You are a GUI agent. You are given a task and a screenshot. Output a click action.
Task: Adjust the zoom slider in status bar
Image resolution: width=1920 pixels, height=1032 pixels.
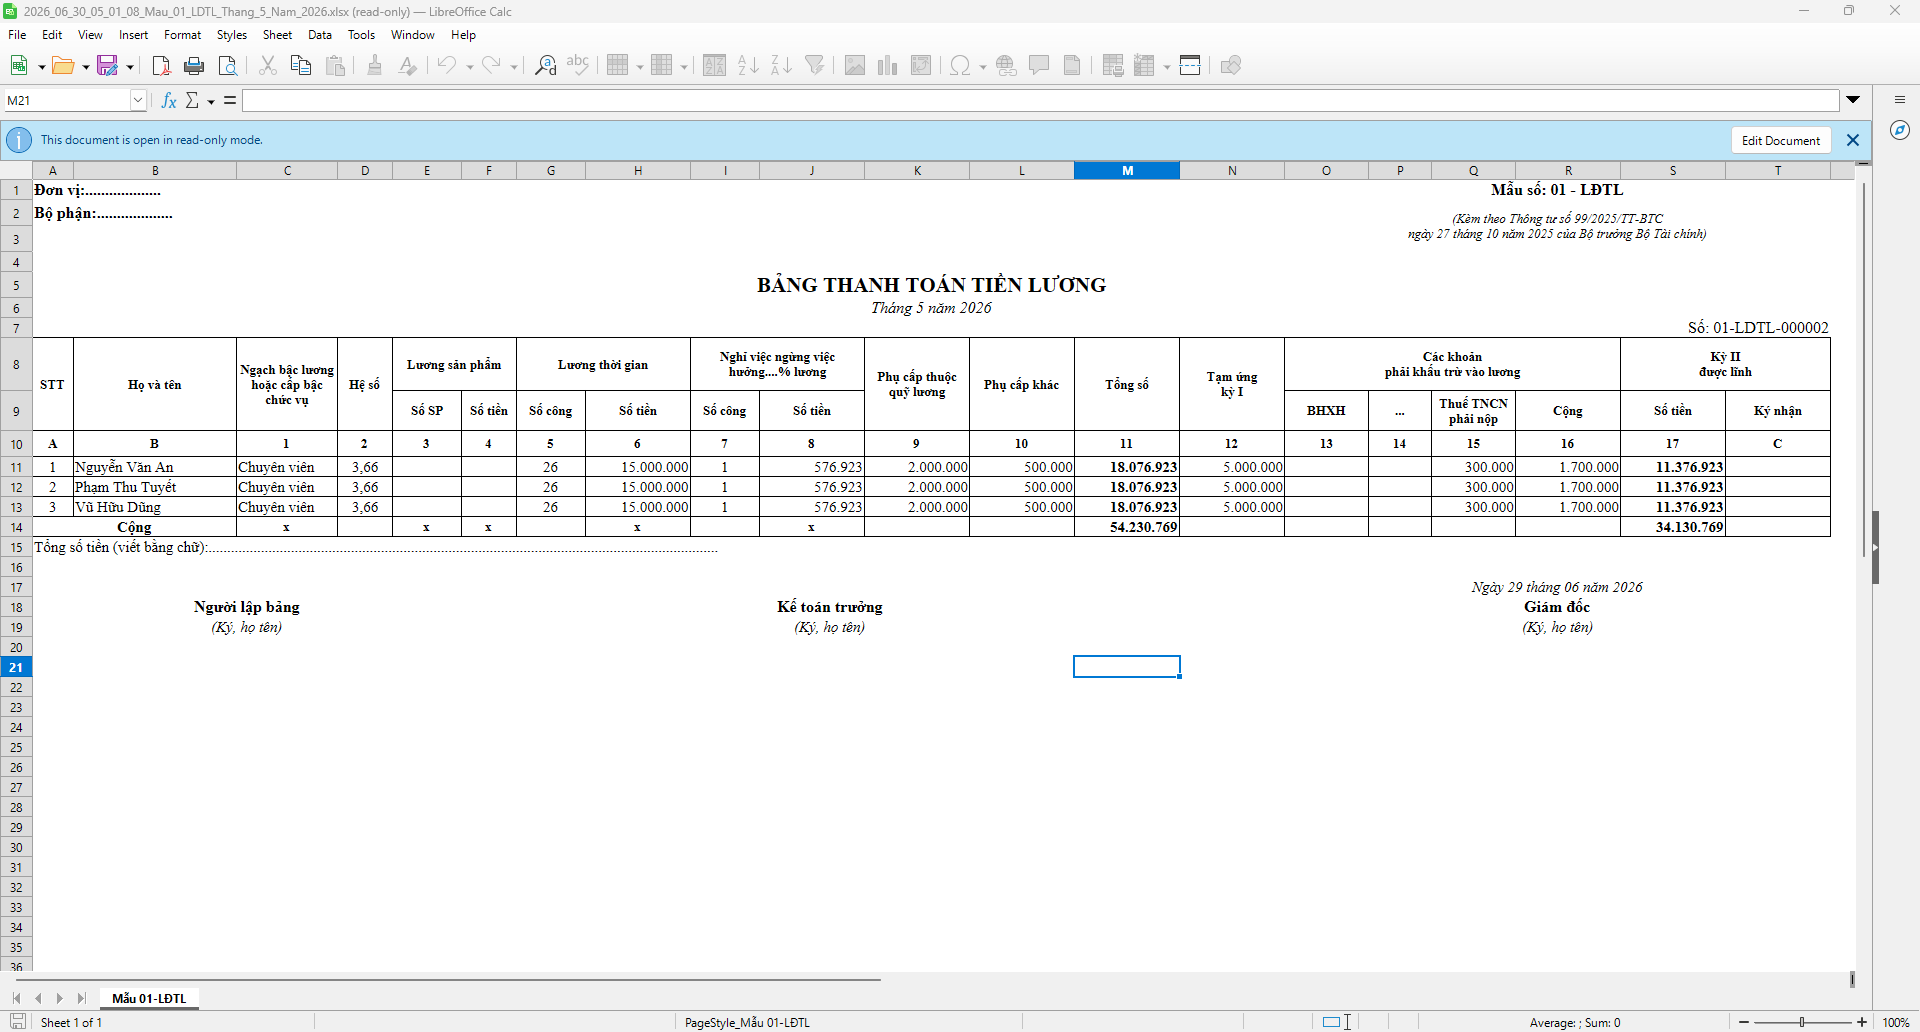1802,1022
